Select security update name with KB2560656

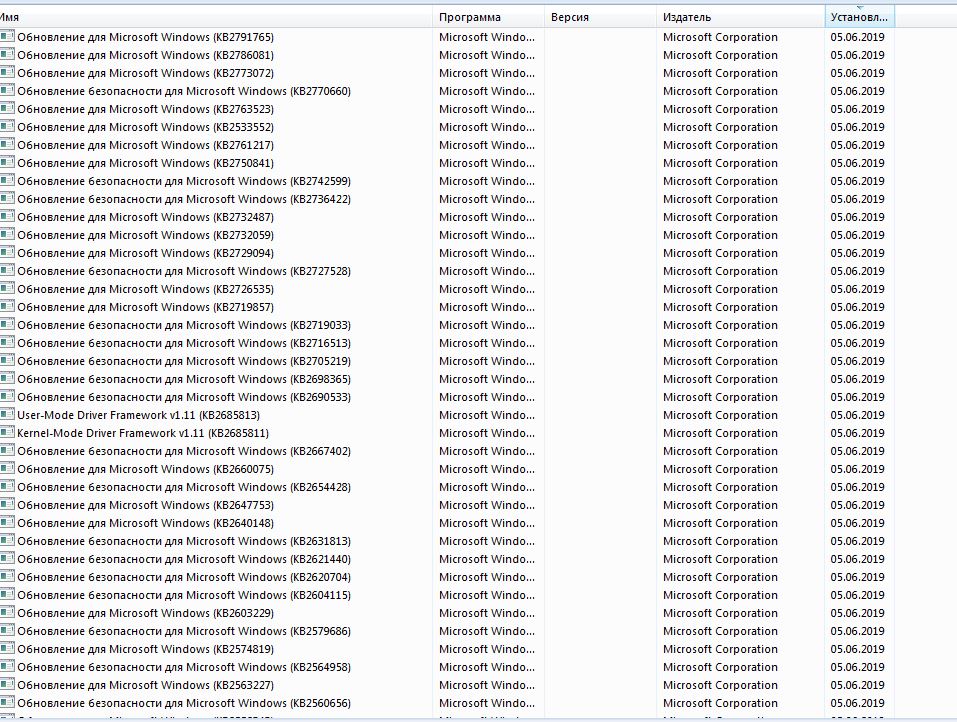coord(184,703)
